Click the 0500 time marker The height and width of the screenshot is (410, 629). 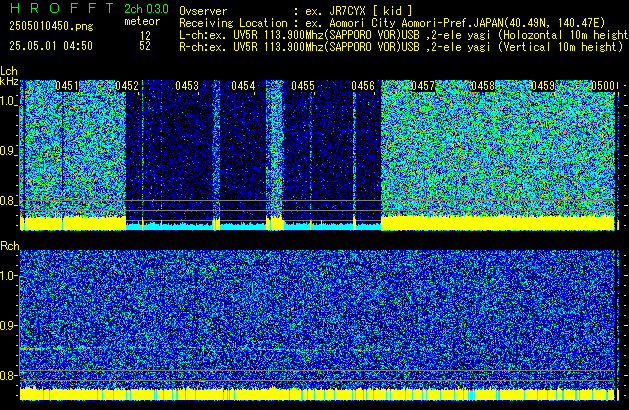tap(603, 86)
